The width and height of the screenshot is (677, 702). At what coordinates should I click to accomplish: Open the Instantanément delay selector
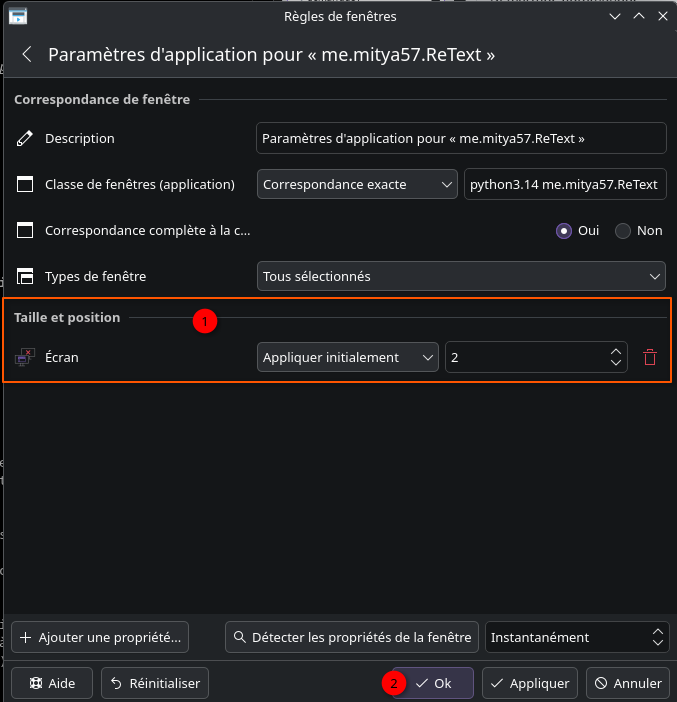(x=576, y=637)
